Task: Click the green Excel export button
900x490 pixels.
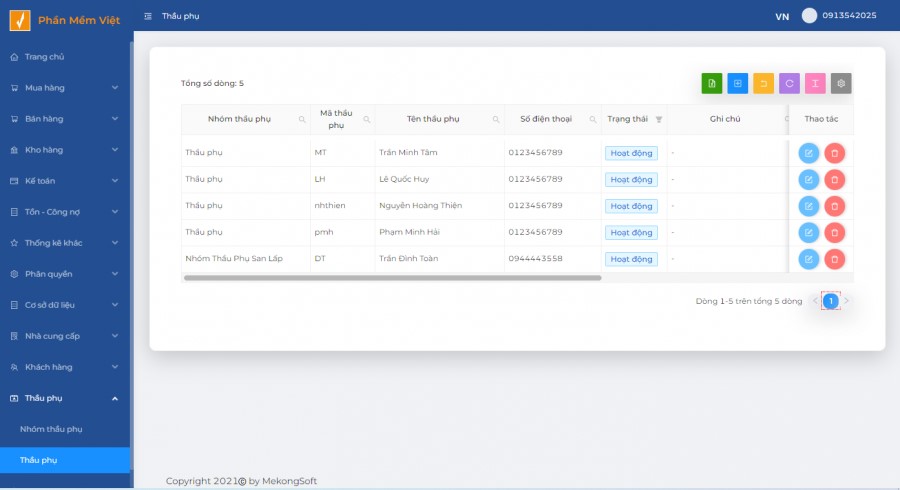Action: pyautogui.click(x=712, y=83)
